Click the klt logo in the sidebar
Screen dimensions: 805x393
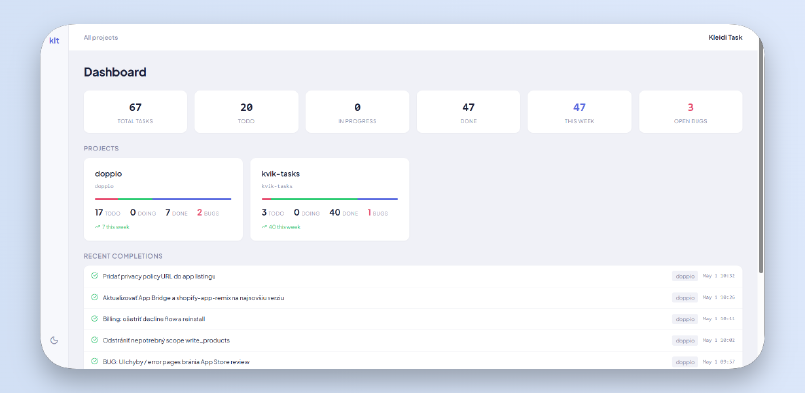tap(54, 41)
